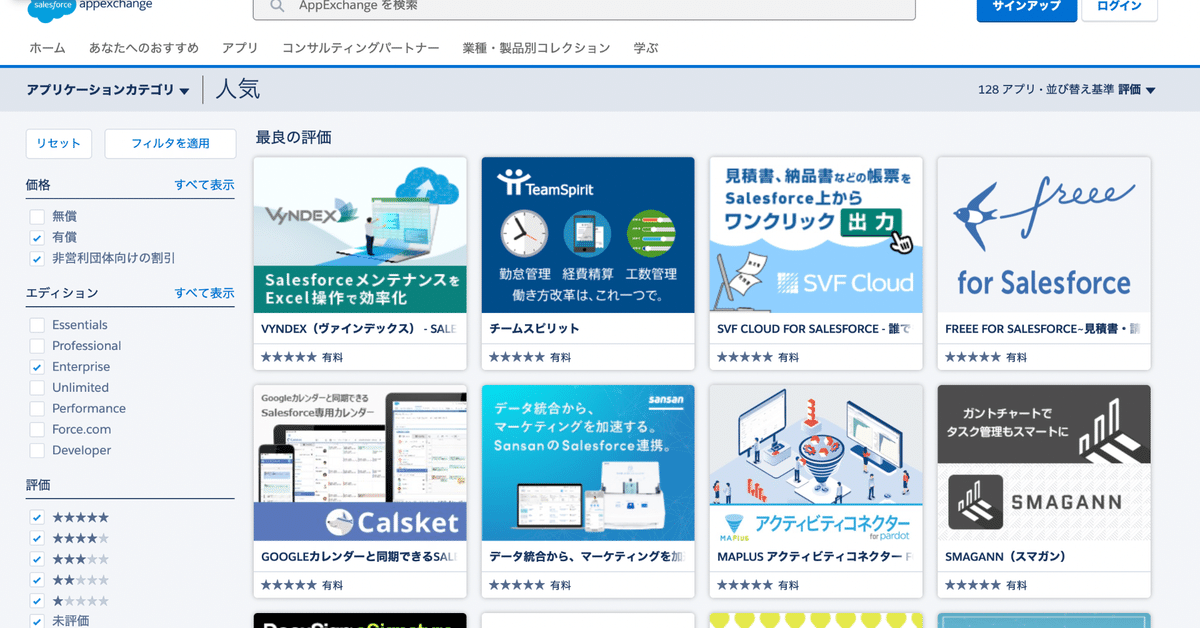Uncheck the 有償 price checkbox
Image resolution: width=1200 pixels, height=628 pixels.
tap(37, 238)
